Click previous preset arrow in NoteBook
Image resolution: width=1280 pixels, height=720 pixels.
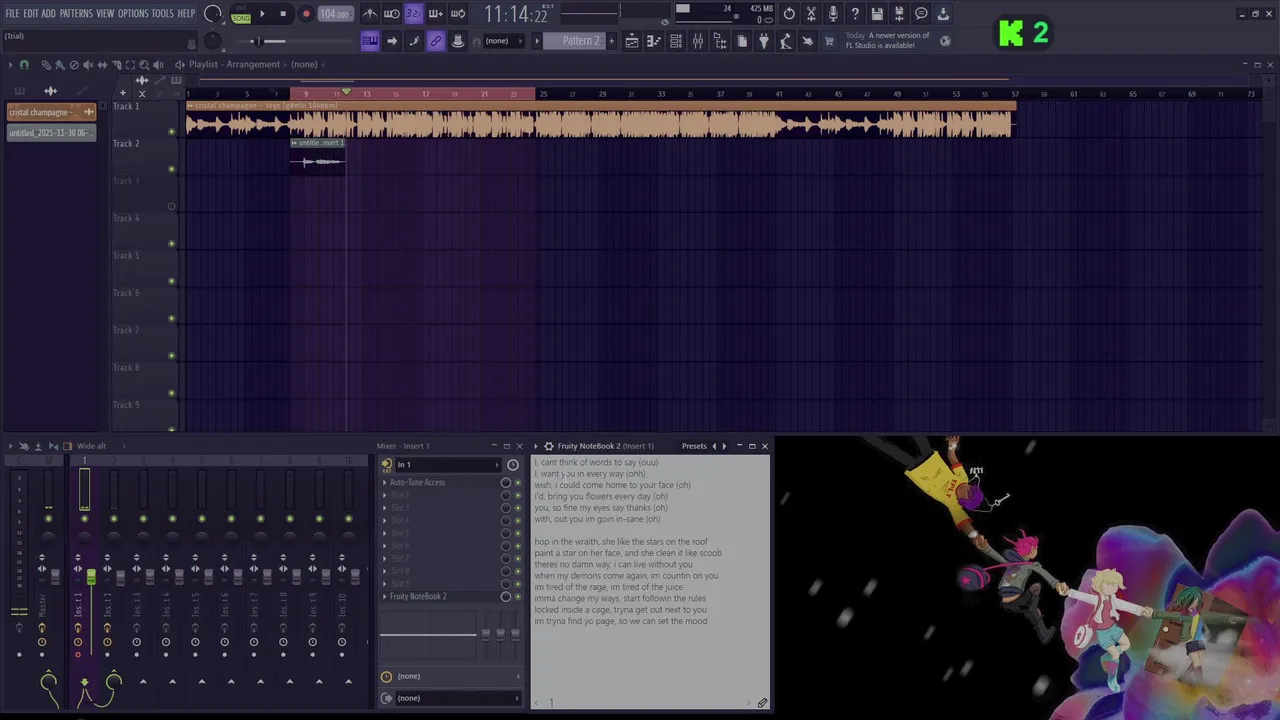coord(714,446)
